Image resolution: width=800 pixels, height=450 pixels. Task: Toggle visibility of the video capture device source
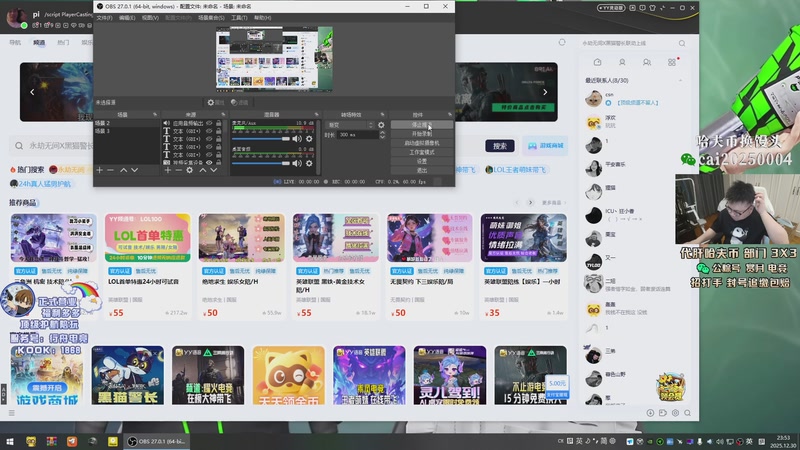click(x=209, y=163)
